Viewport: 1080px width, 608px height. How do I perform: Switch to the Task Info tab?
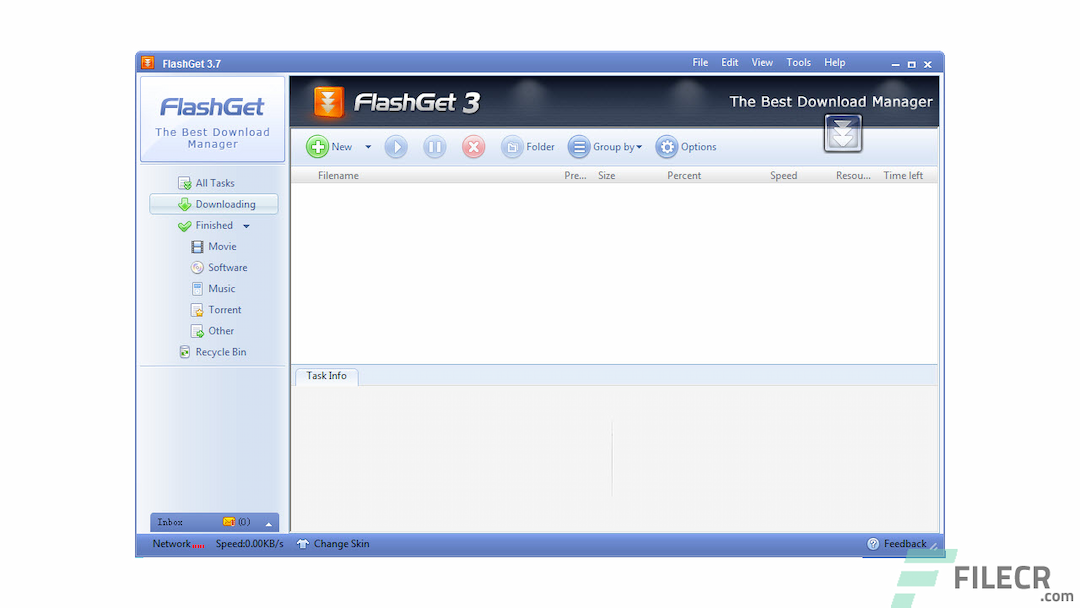(x=325, y=376)
